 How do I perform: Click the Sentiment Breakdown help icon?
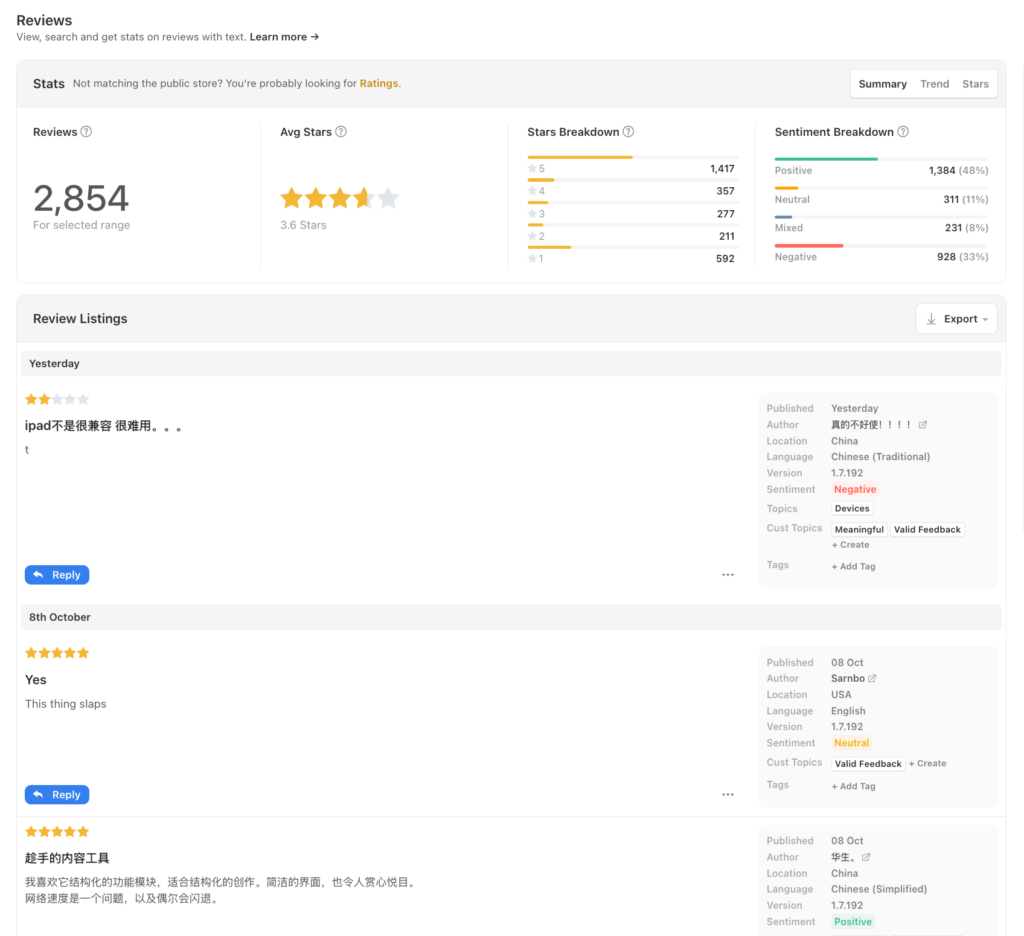[903, 131]
